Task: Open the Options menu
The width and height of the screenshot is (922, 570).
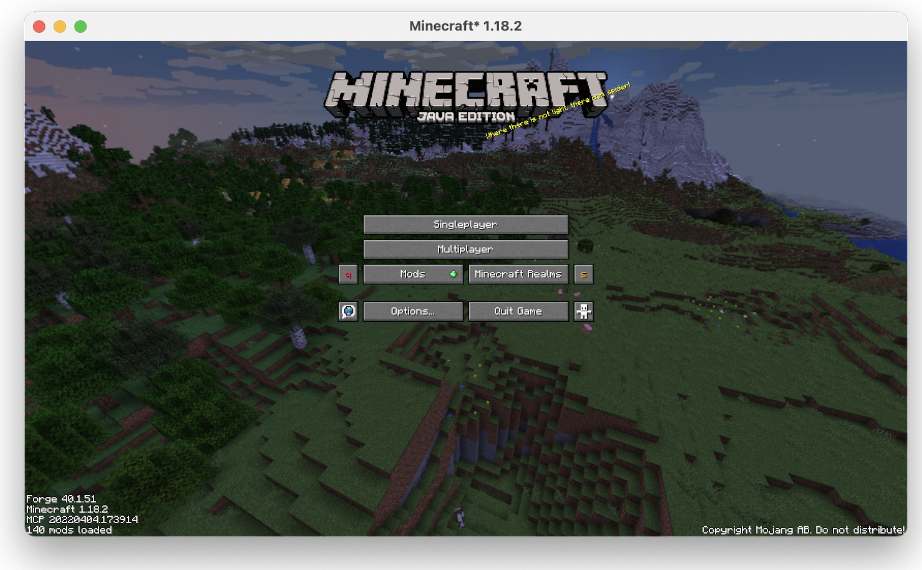Action: tap(413, 311)
